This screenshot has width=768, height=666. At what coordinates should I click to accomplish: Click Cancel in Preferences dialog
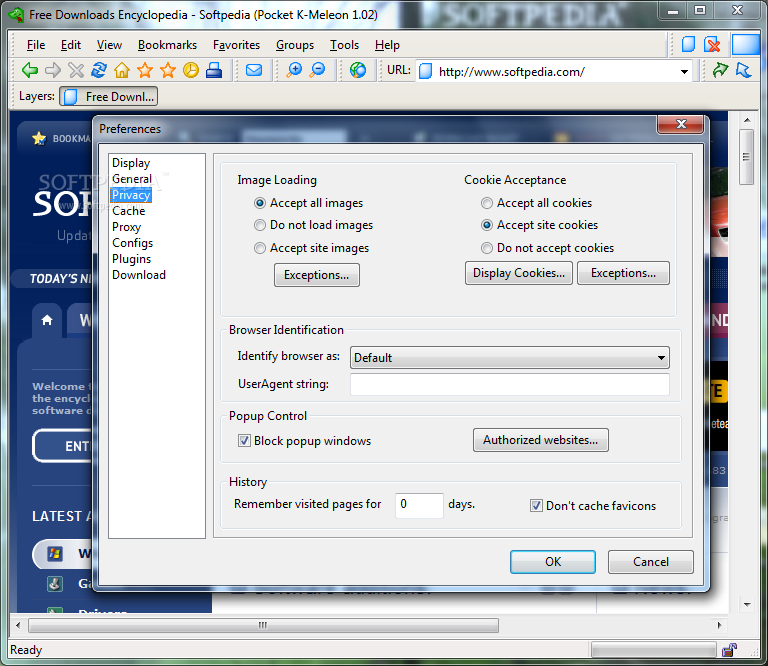point(650,562)
